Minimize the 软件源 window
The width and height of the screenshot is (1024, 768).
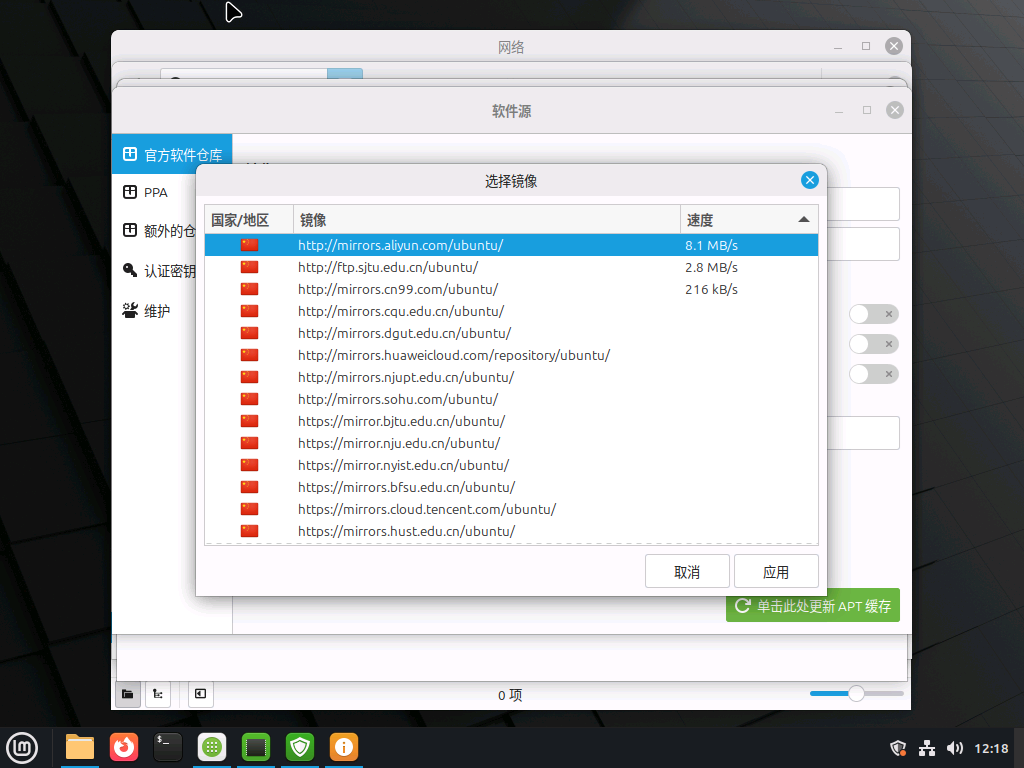click(x=839, y=110)
